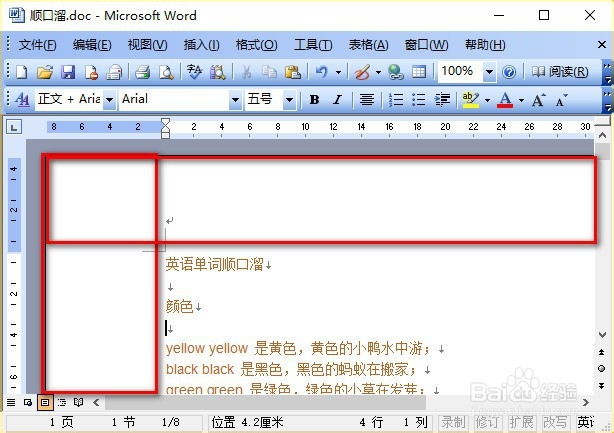
Task: Switch to Reading Layout view in the bottom bar
Action: [79, 402]
